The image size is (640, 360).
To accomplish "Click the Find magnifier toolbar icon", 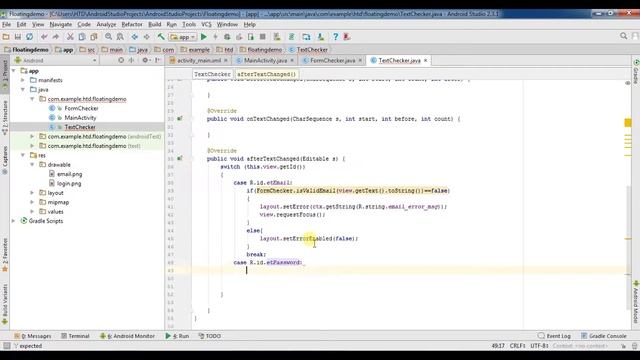I will pos(109,37).
